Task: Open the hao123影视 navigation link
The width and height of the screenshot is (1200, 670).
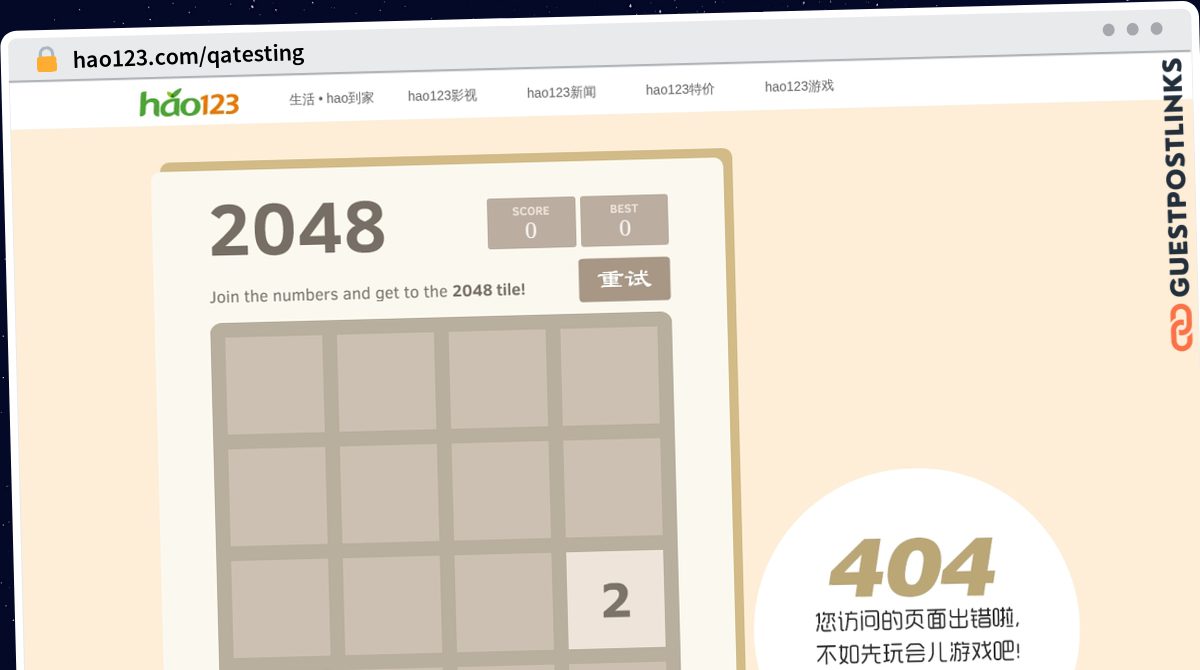Action: [x=442, y=96]
